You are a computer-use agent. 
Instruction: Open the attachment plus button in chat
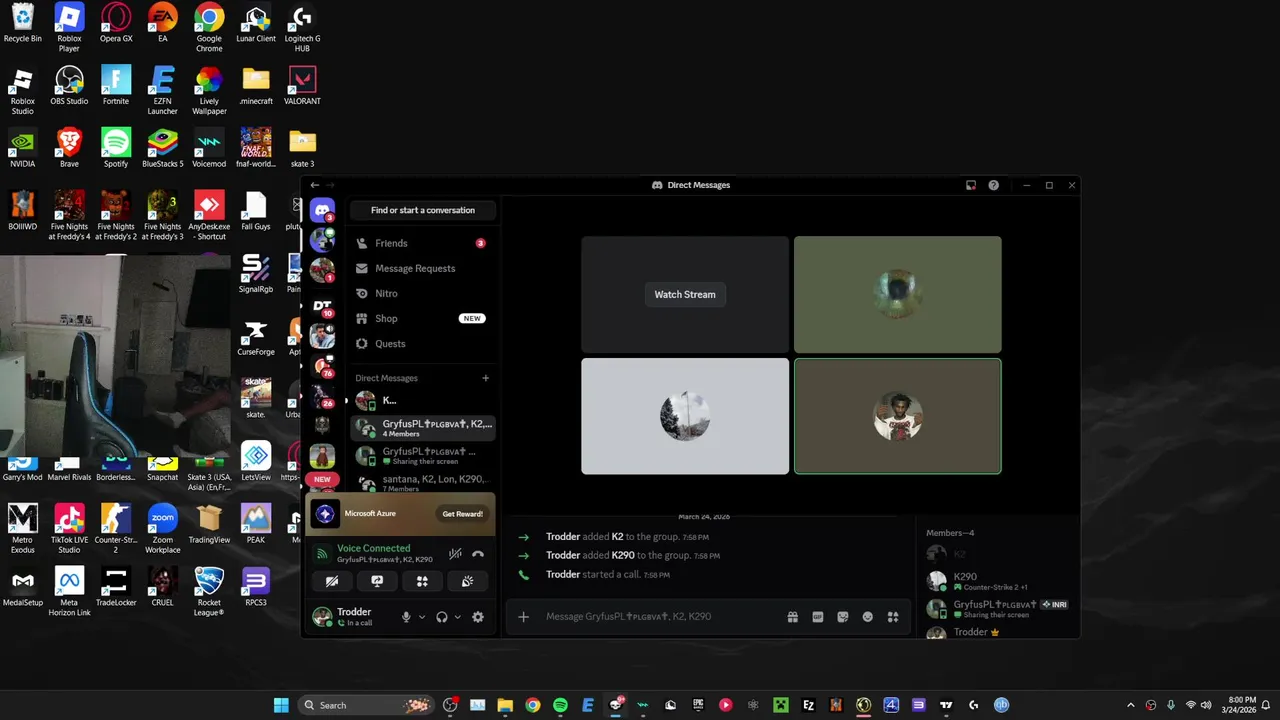point(523,617)
